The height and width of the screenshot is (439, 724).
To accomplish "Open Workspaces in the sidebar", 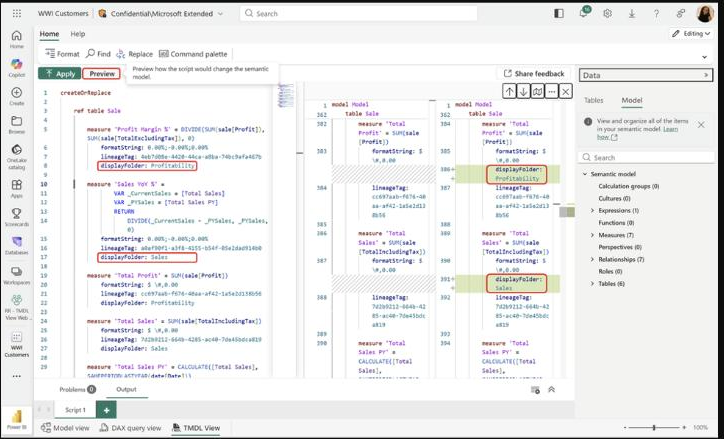I will click(17, 276).
